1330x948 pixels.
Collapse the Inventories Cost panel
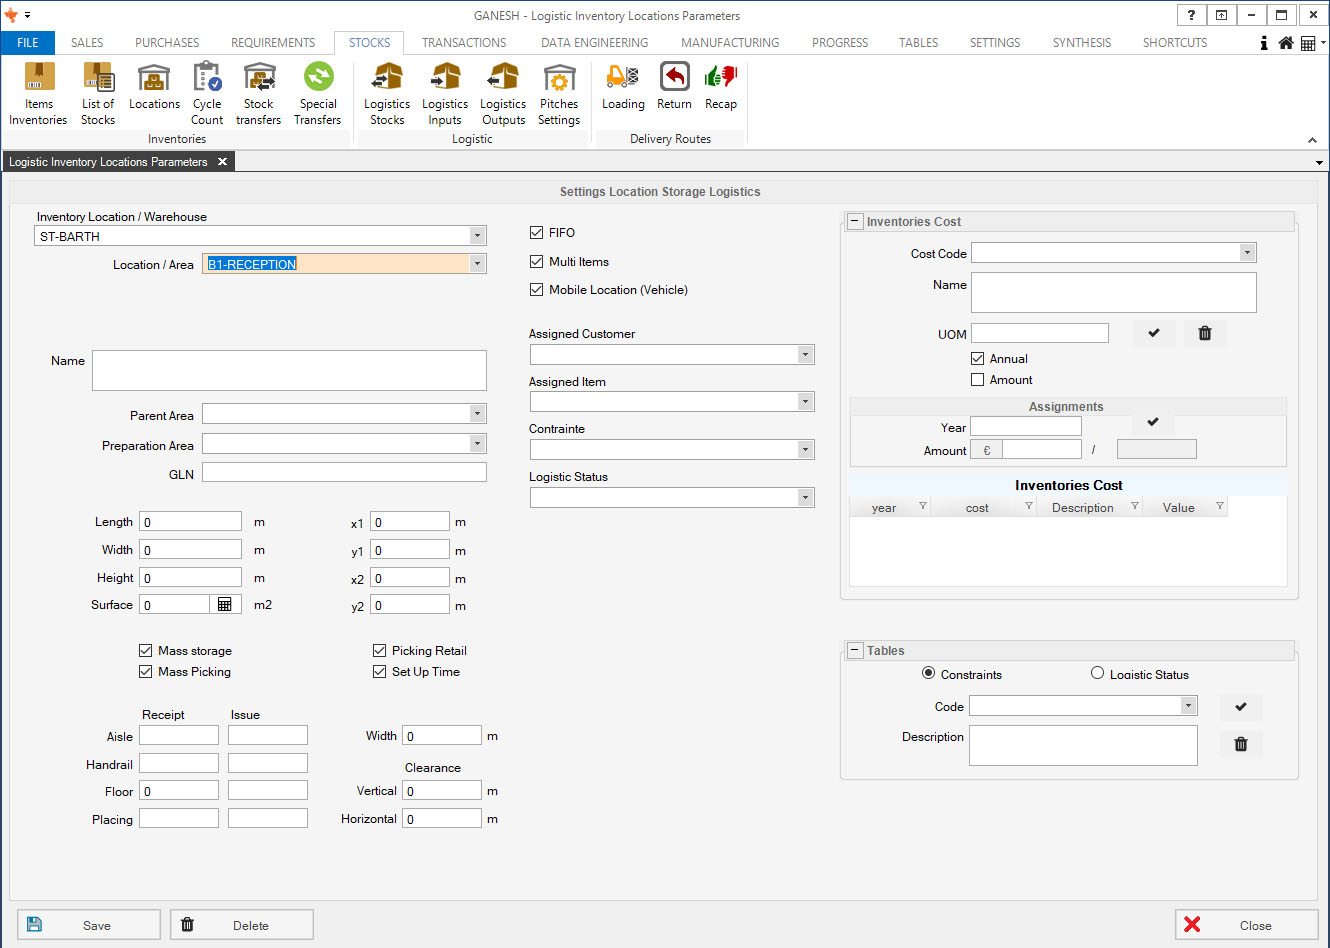tap(855, 222)
